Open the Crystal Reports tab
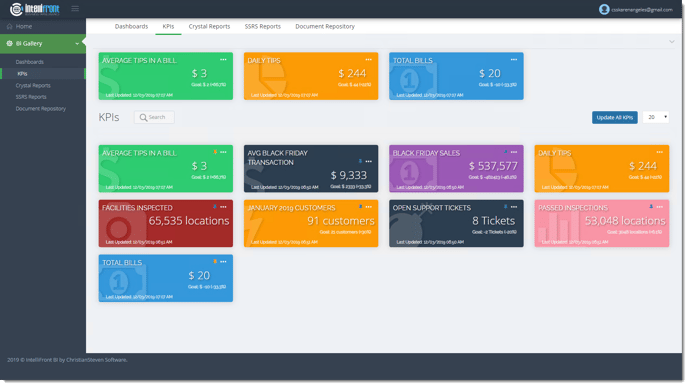 coord(209,26)
